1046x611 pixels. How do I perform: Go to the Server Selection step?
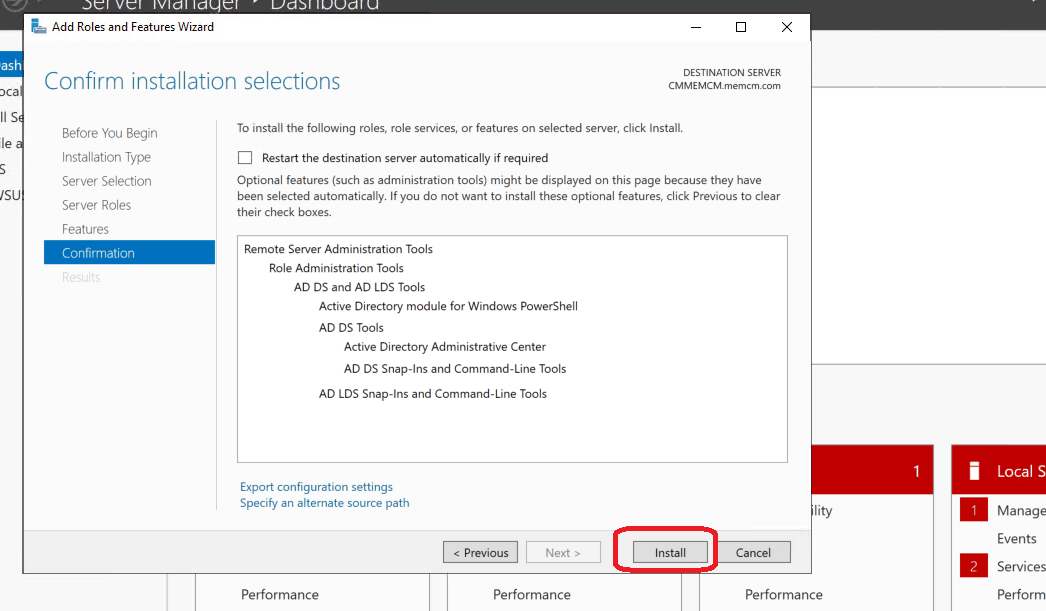click(x=106, y=180)
